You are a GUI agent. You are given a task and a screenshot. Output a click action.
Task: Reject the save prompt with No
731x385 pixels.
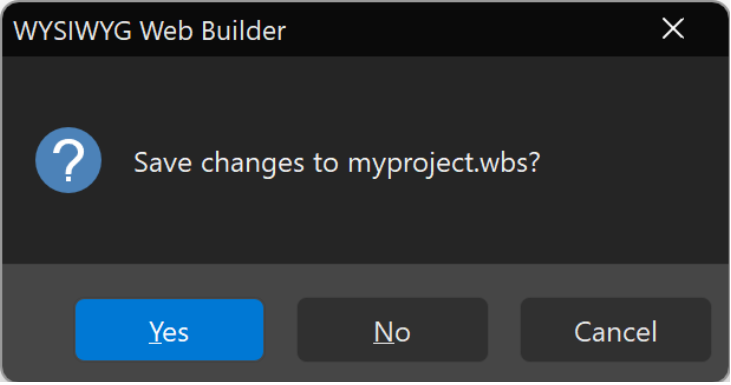393,330
